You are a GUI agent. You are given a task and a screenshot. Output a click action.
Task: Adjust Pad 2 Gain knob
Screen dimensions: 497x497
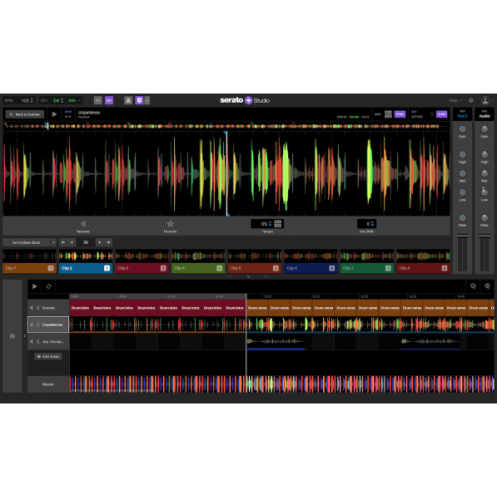tap(462, 129)
